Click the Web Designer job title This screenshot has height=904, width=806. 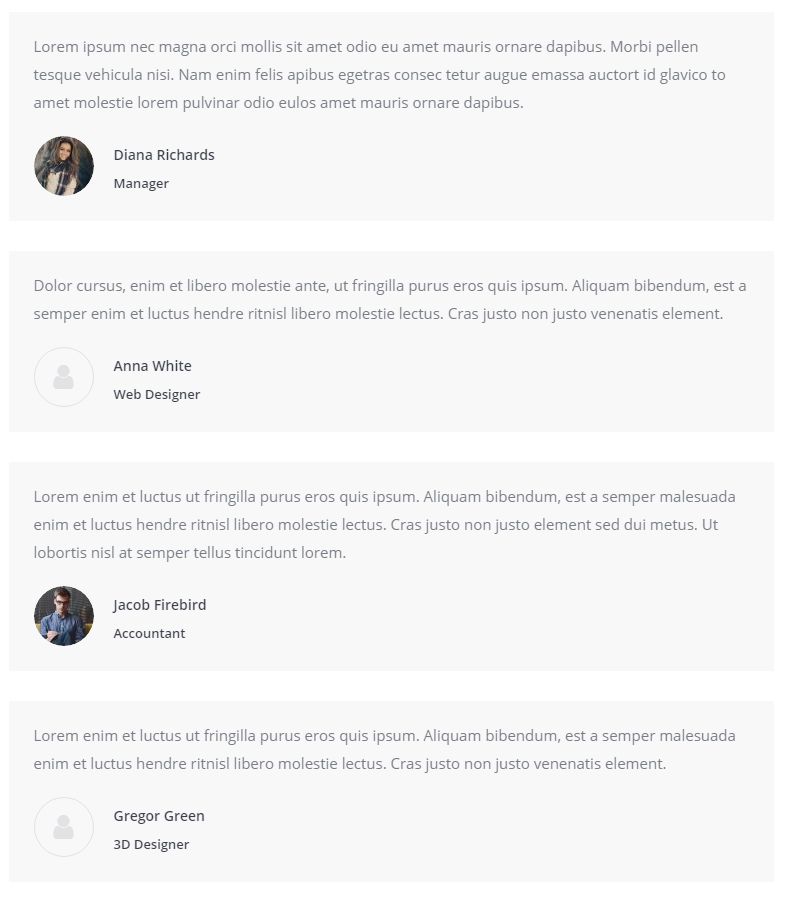[157, 395]
